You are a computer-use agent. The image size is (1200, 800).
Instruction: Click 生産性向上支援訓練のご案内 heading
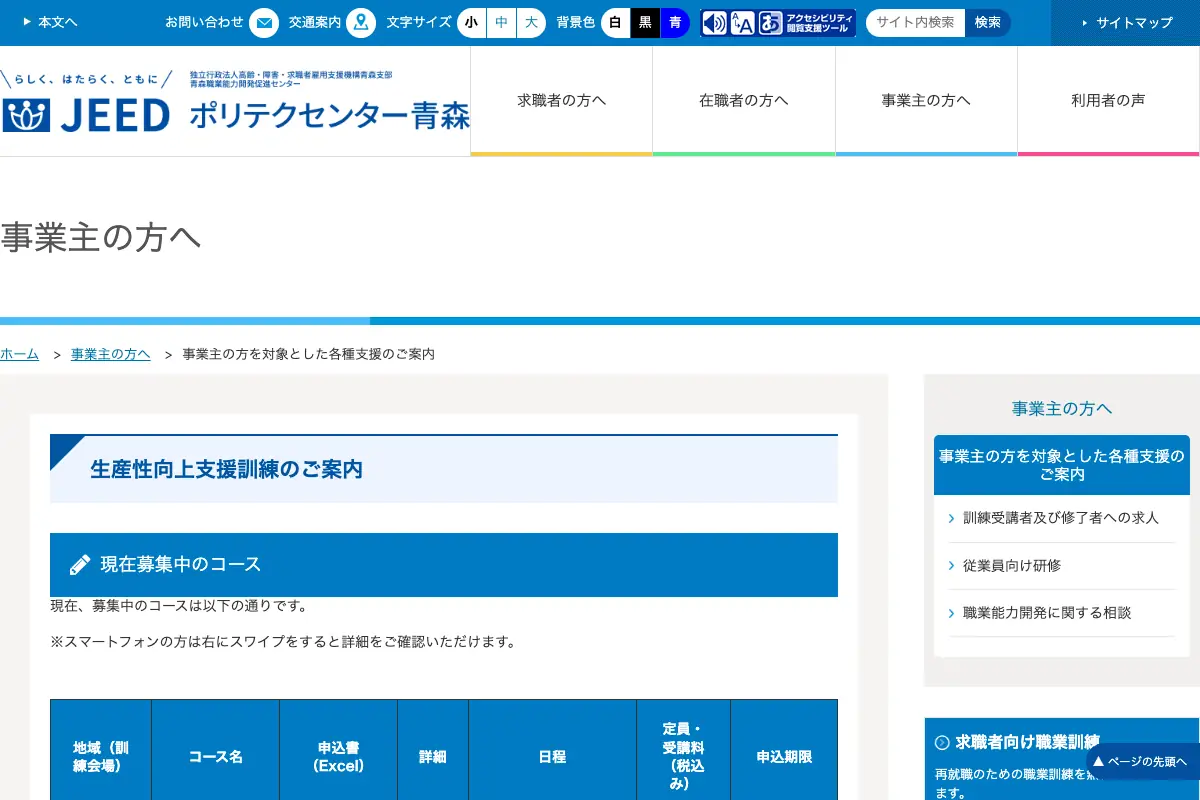click(x=444, y=469)
